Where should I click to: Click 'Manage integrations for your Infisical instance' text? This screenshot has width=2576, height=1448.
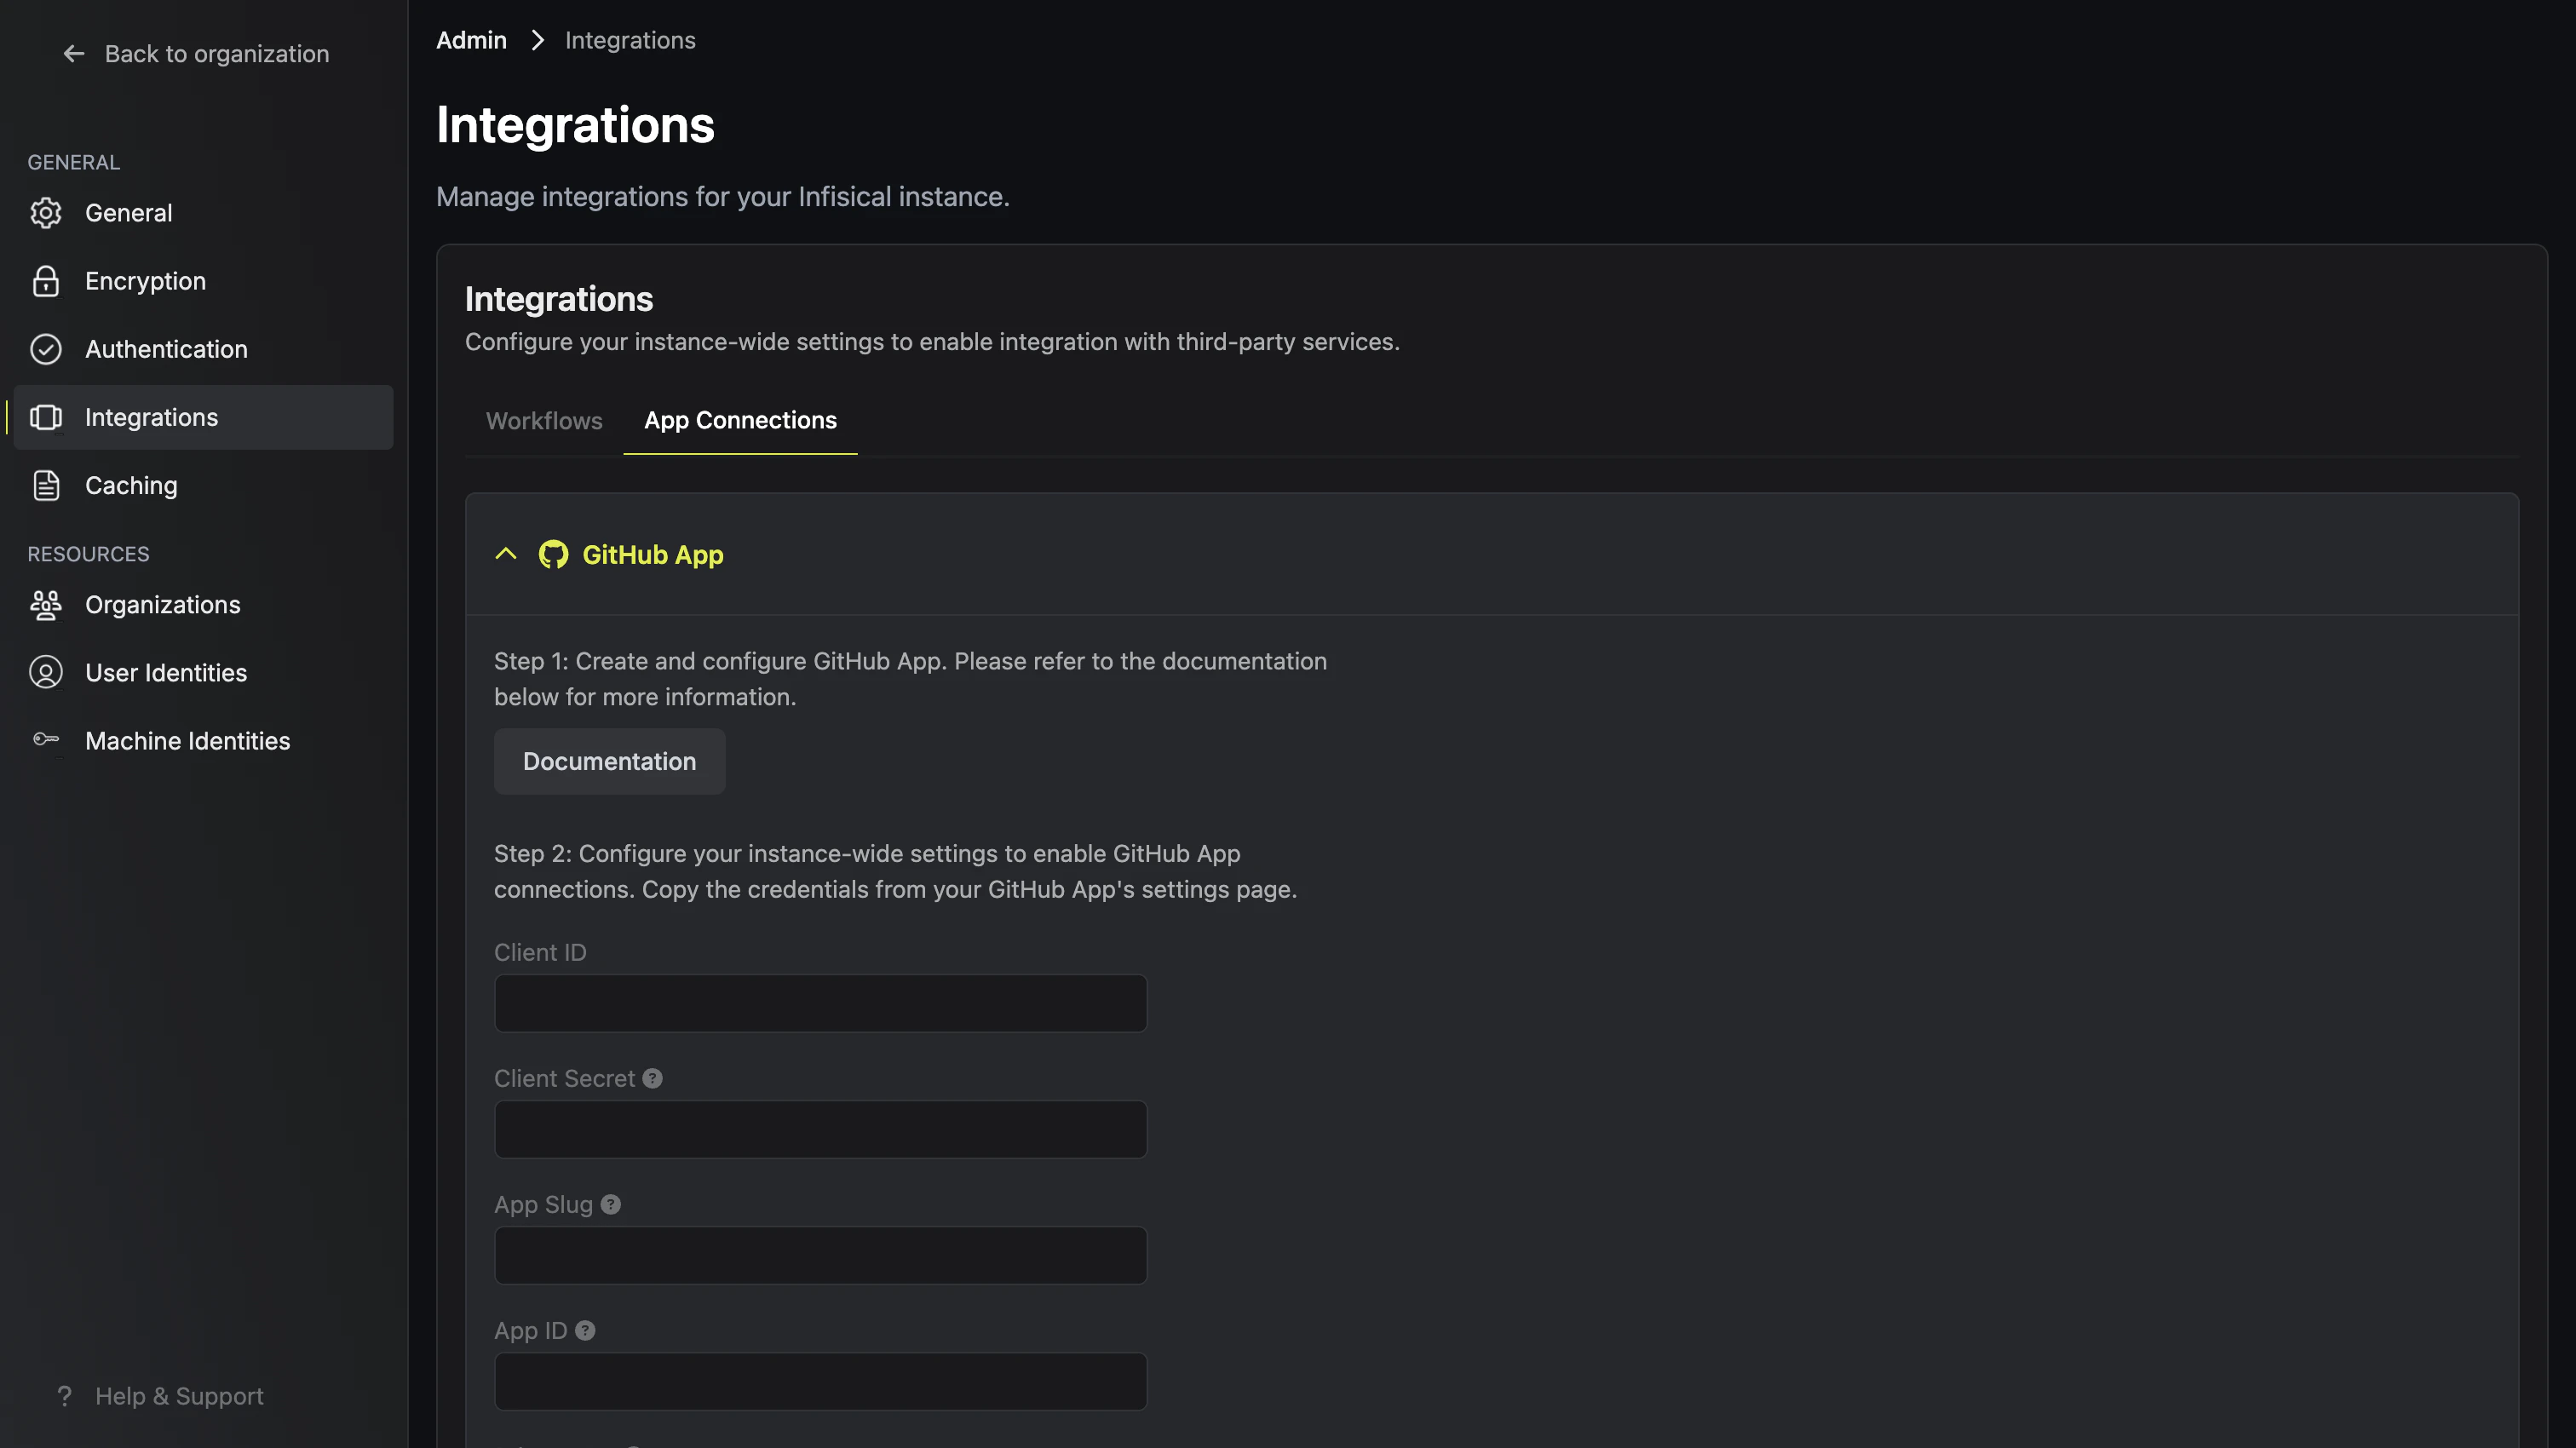click(x=723, y=197)
